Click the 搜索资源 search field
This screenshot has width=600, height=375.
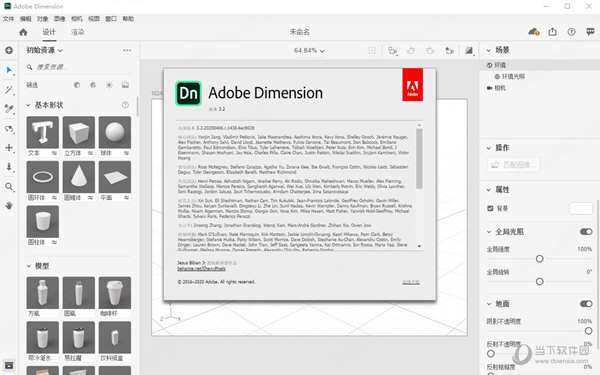[78, 67]
